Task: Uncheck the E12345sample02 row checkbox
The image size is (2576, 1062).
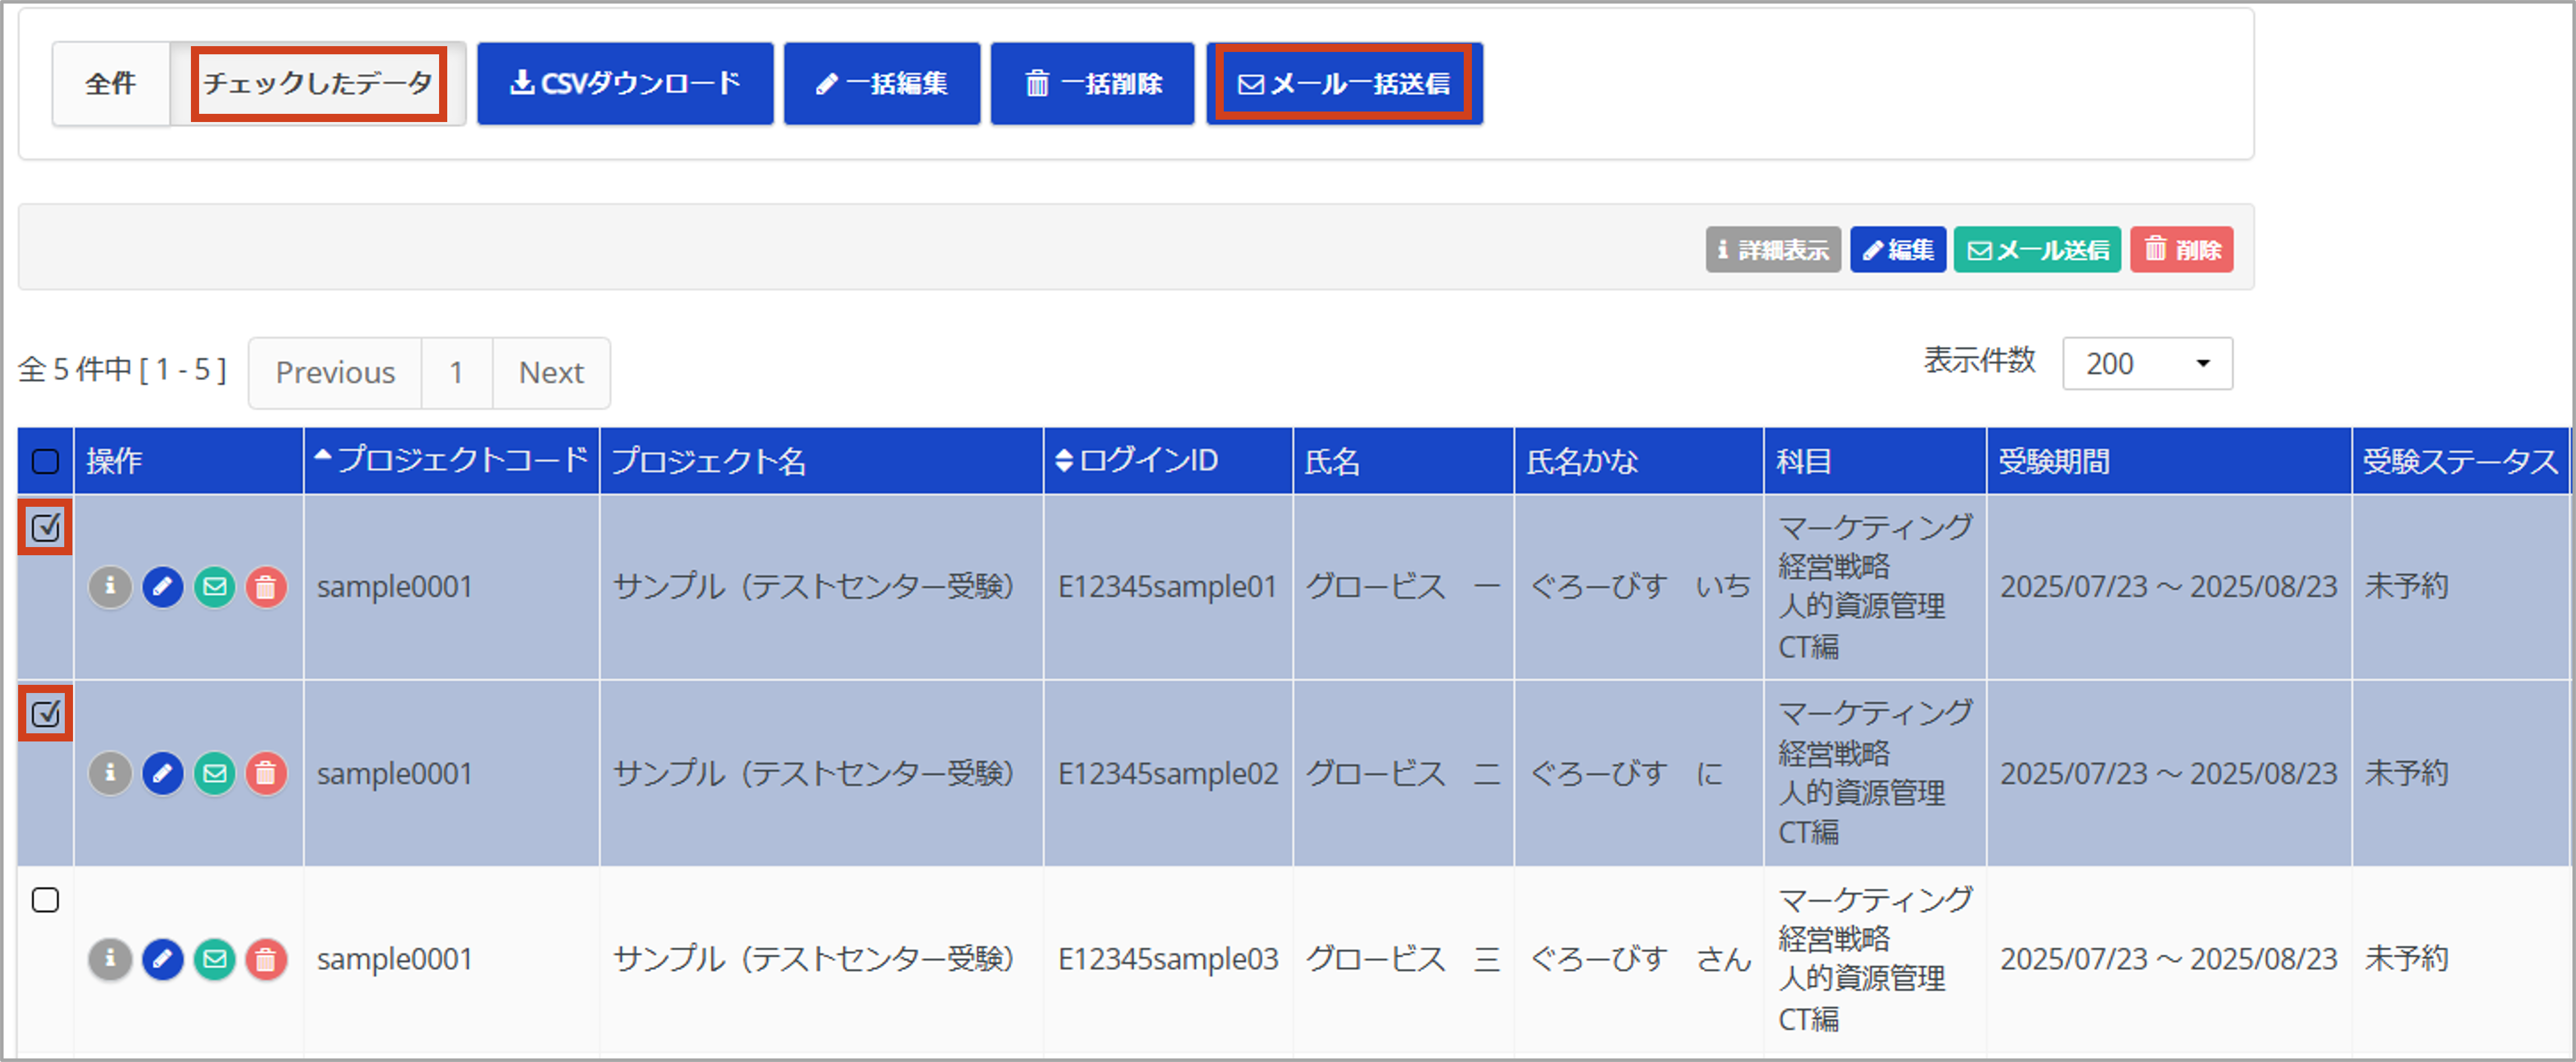Action: point(46,714)
